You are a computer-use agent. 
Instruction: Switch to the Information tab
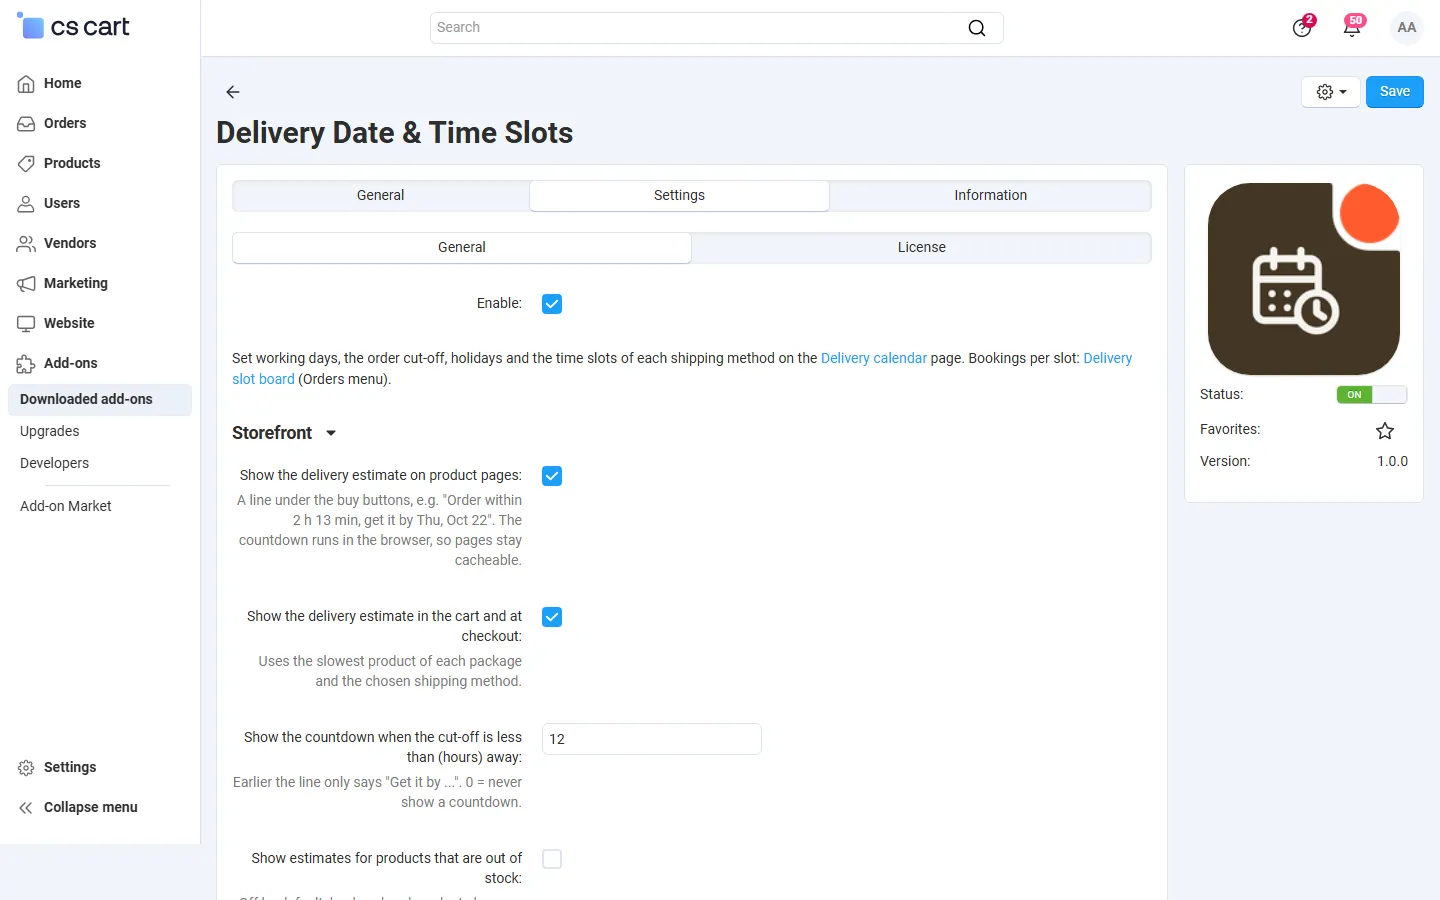click(990, 196)
